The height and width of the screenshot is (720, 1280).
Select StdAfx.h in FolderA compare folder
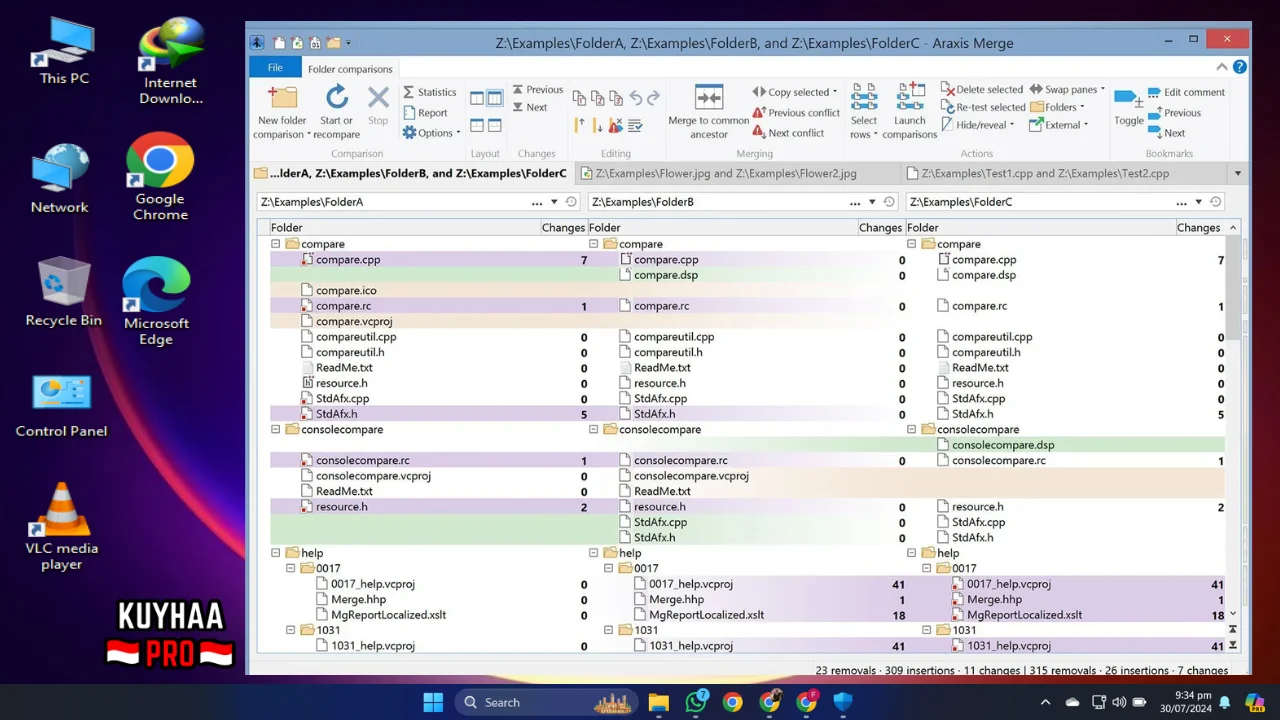336,414
